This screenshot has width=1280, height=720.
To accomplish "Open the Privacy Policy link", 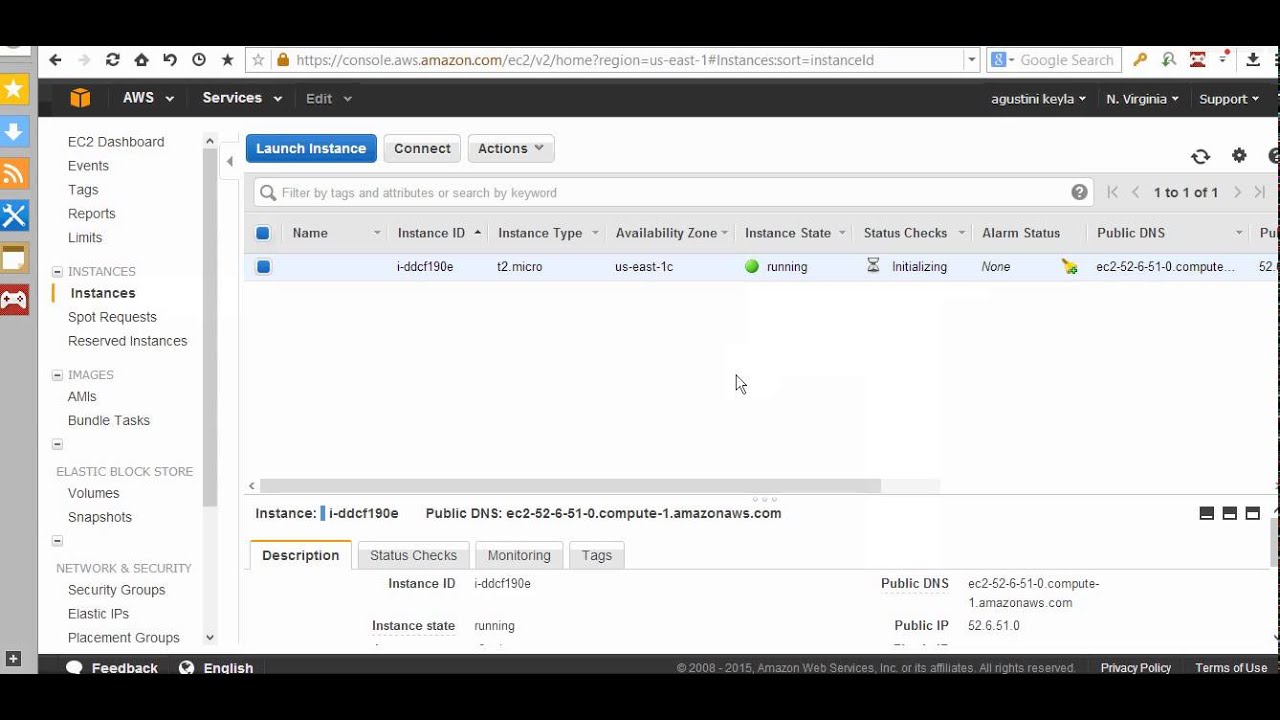I will click(x=1136, y=668).
